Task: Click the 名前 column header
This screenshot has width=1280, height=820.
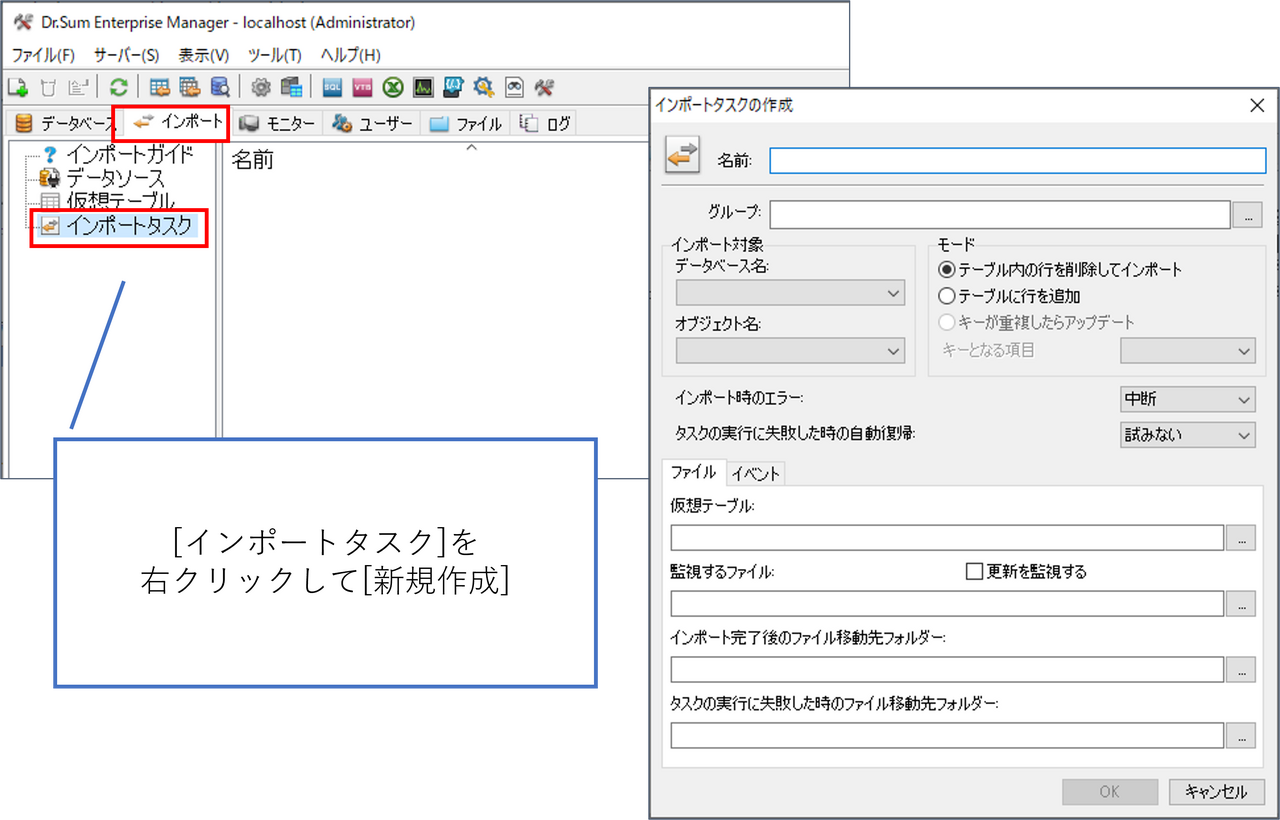Action: point(253,160)
